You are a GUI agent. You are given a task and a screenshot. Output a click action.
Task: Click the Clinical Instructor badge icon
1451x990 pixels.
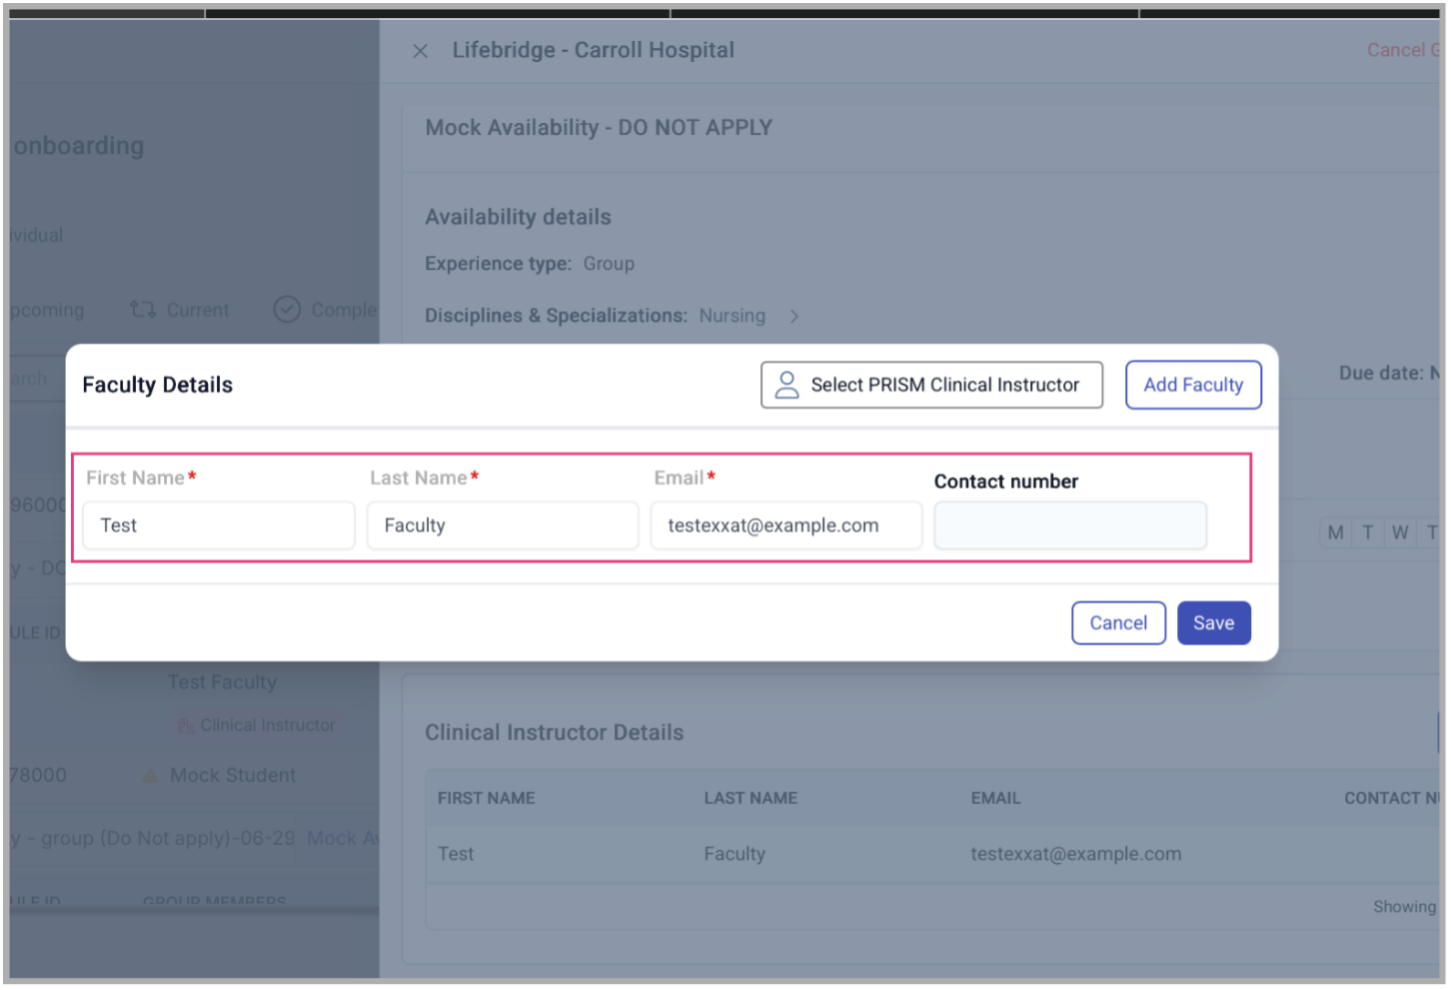pos(185,726)
